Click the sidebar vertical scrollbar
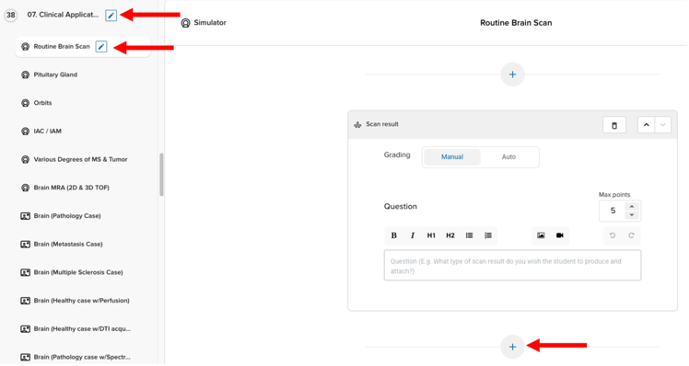The height and width of the screenshot is (366, 689). tap(161, 174)
